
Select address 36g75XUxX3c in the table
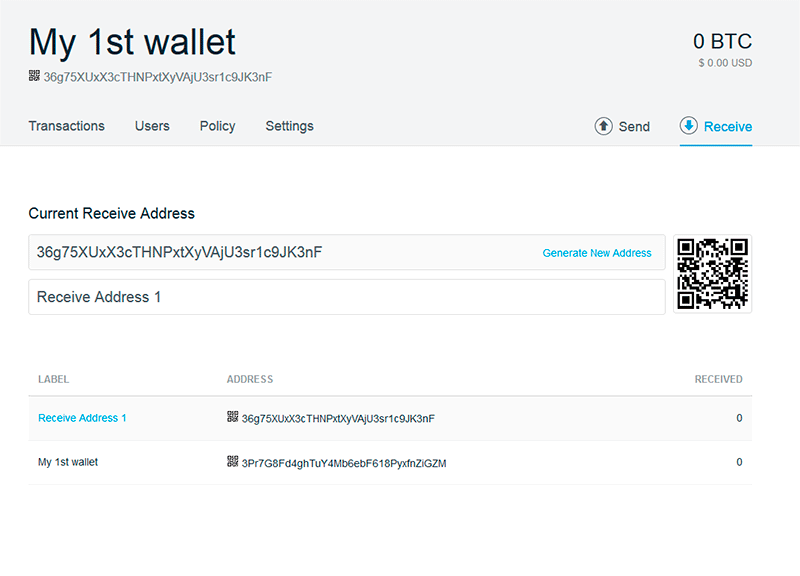coord(338,418)
